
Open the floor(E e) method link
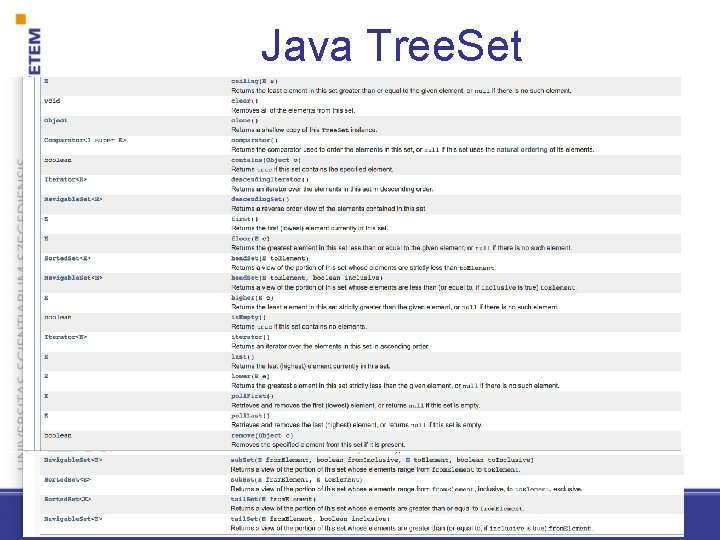(x=250, y=239)
